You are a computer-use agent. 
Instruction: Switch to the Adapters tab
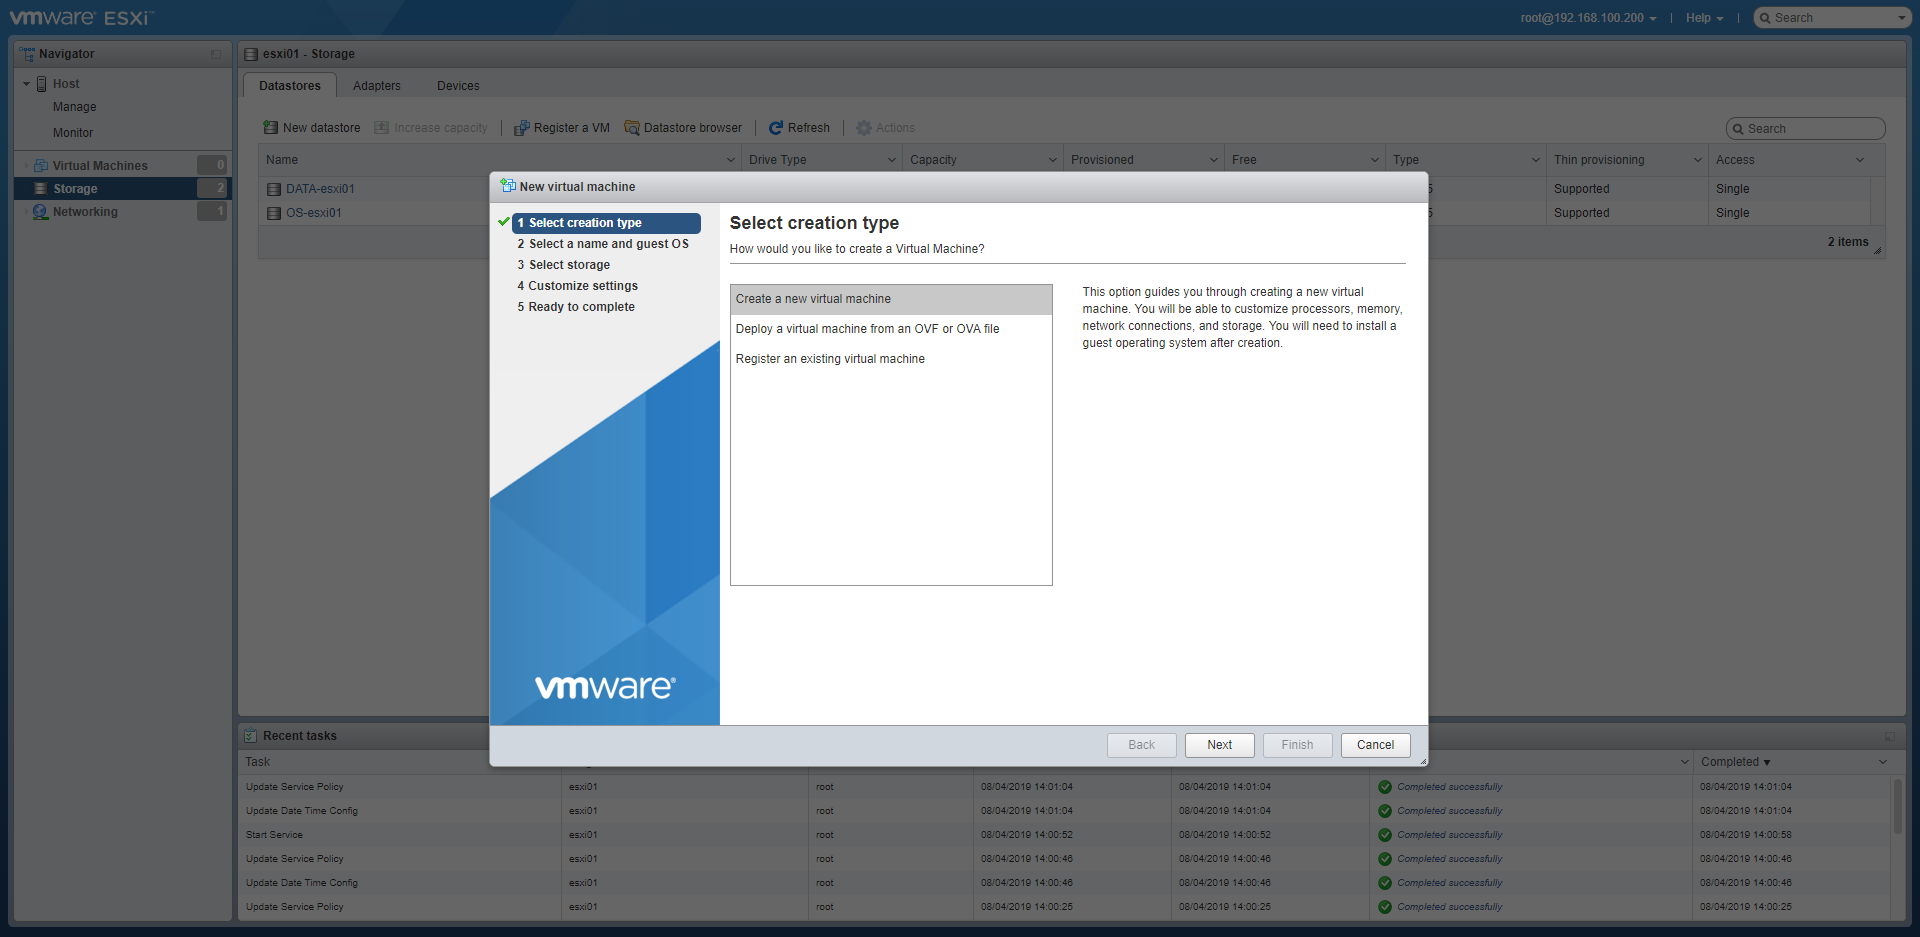pos(377,86)
